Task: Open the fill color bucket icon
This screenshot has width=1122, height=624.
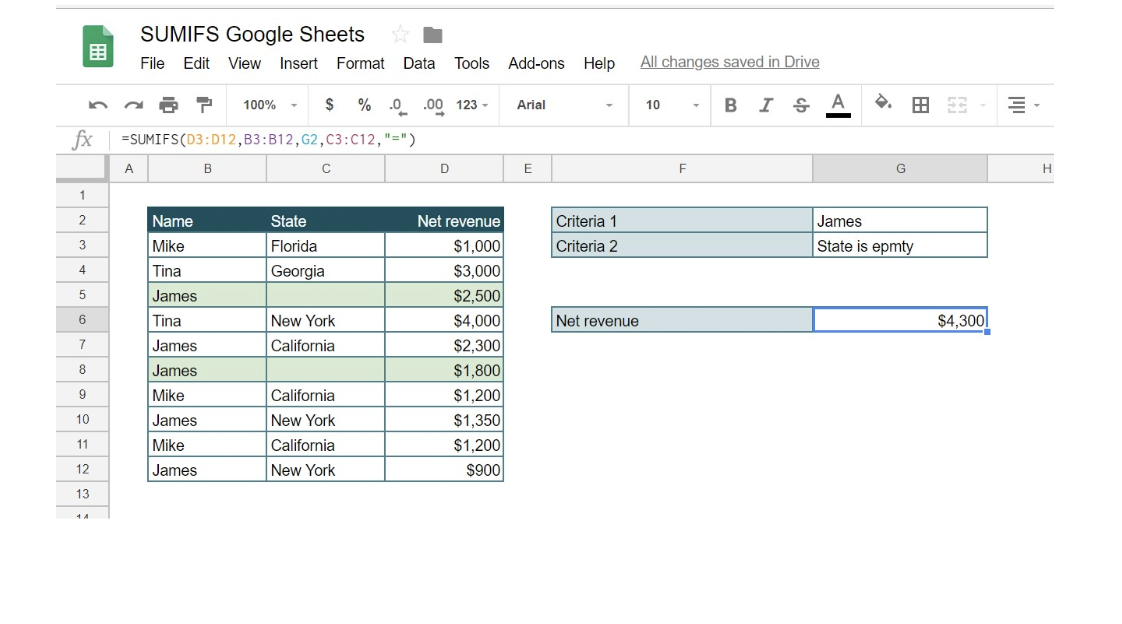Action: pos(883,104)
